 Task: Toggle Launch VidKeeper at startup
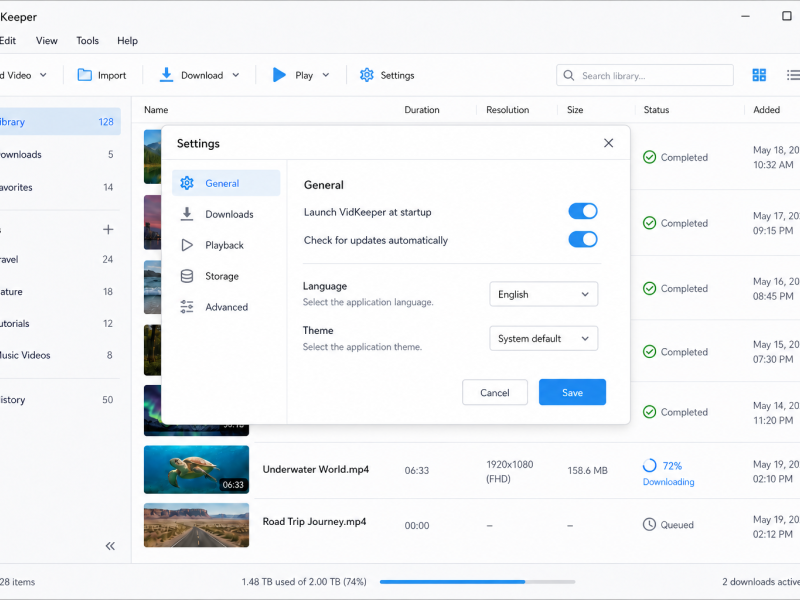point(583,211)
